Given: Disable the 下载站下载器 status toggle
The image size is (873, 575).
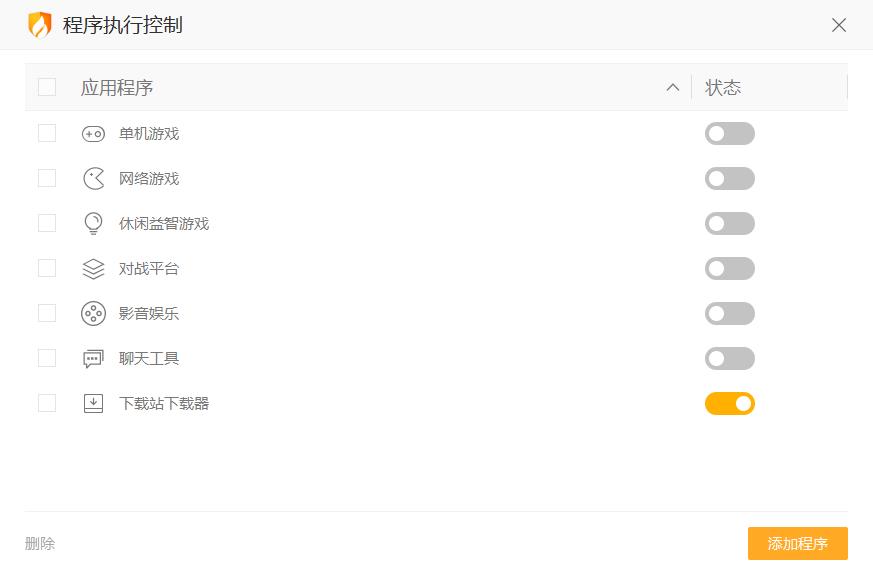Looking at the screenshot, I should coord(729,404).
